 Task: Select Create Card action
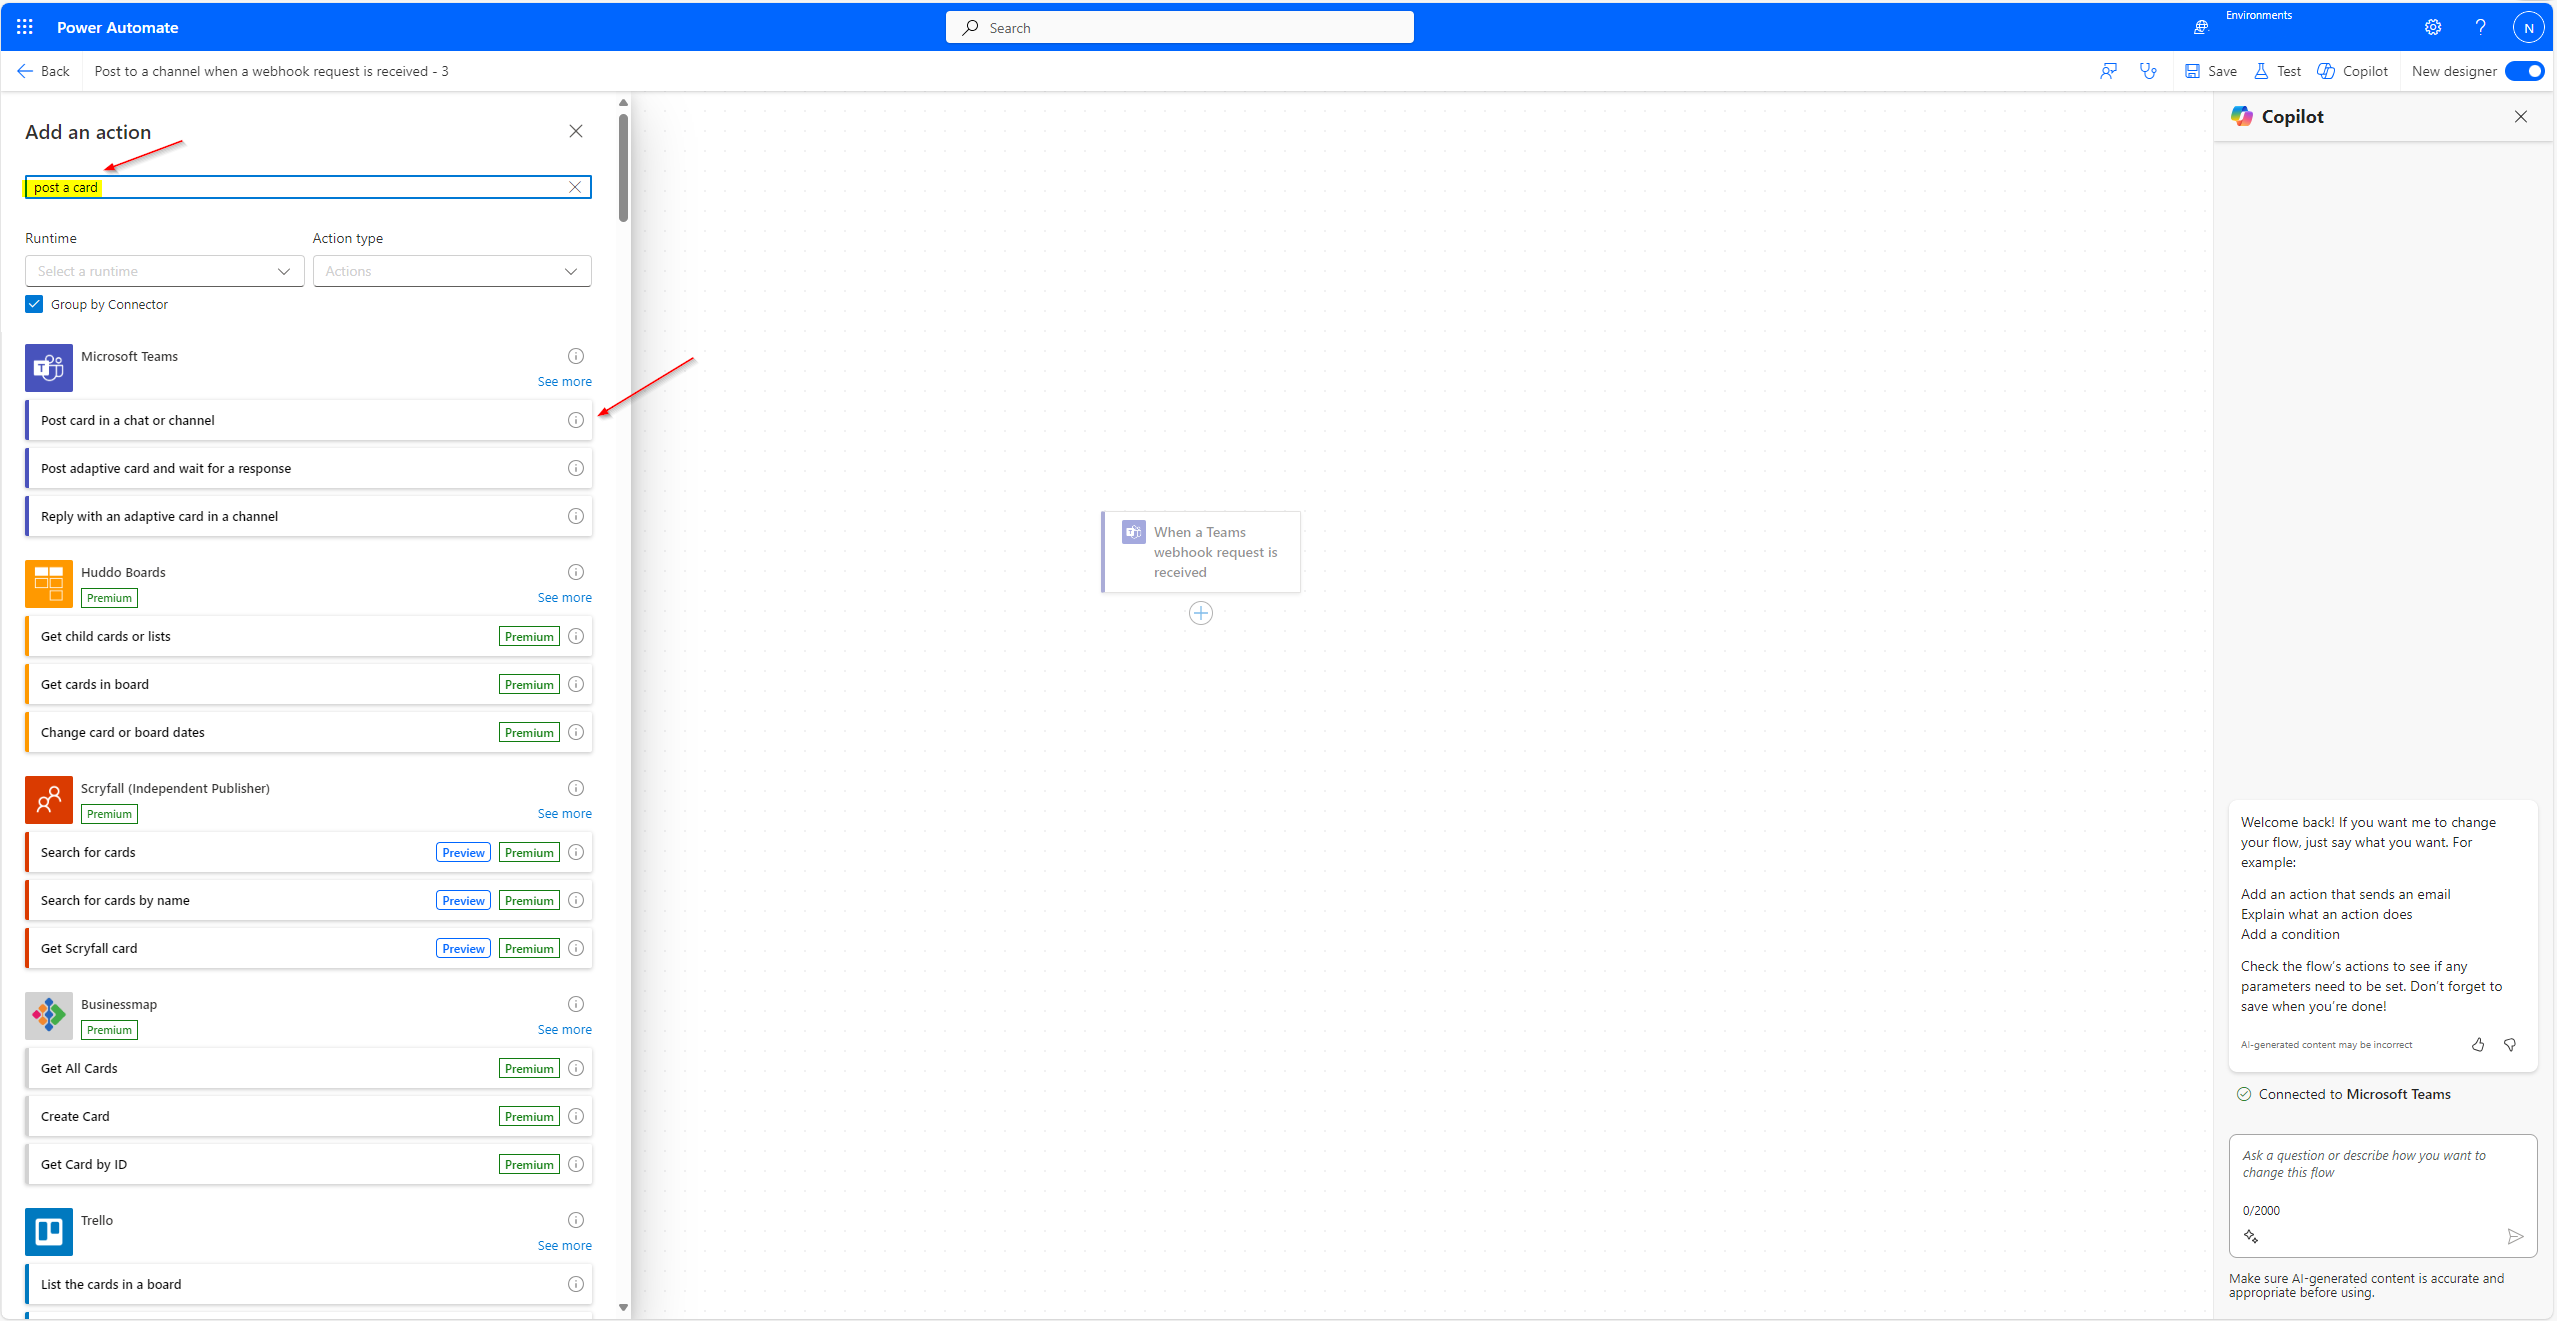(x=308, y=1116)
